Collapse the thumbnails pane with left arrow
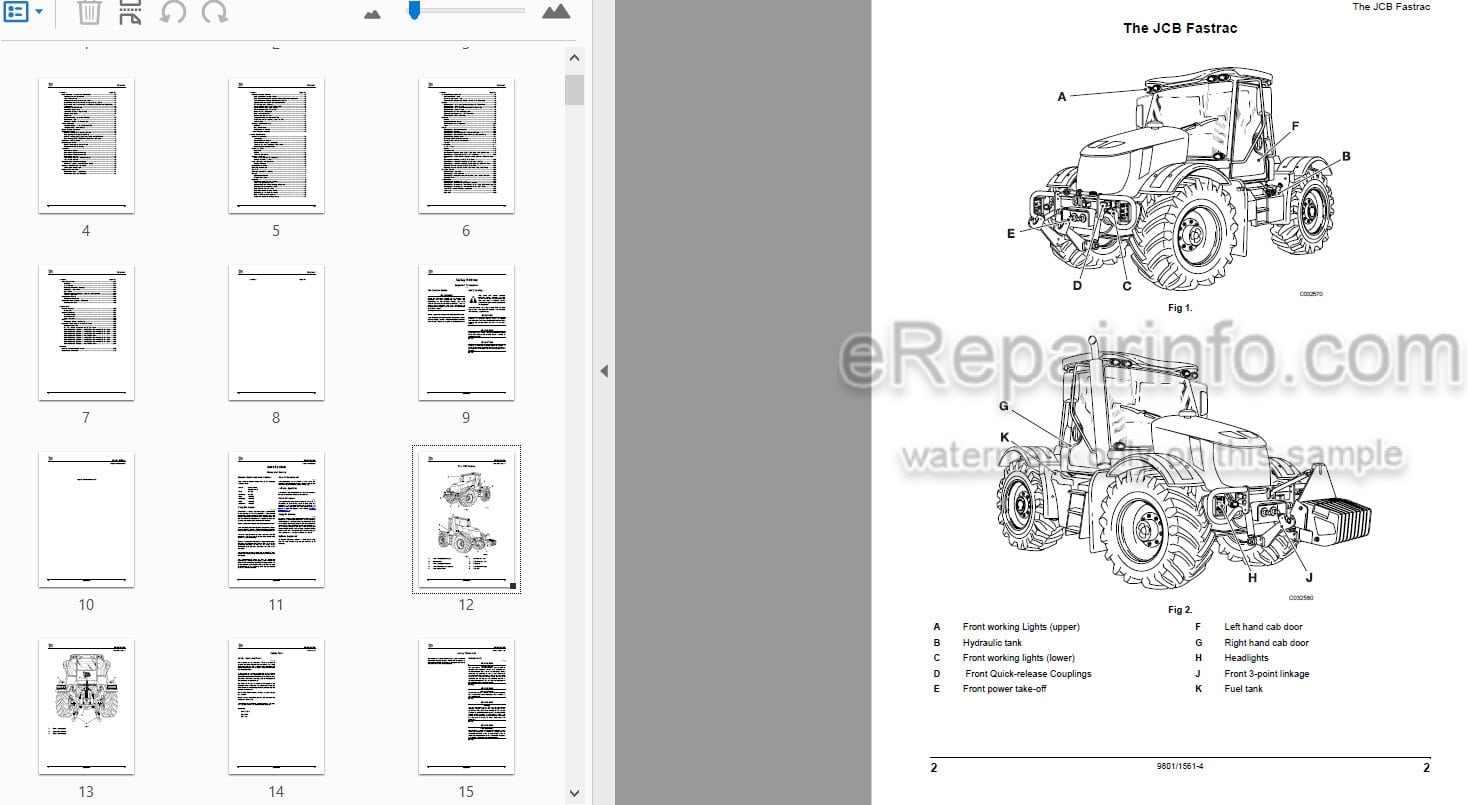This screenshot has height=805, width=1468. [603, 371]
